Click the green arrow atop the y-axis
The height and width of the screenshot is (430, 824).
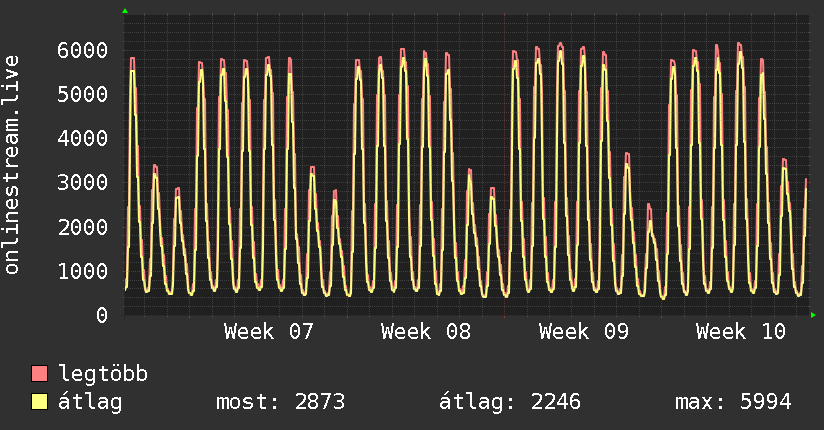coord(125,11)
